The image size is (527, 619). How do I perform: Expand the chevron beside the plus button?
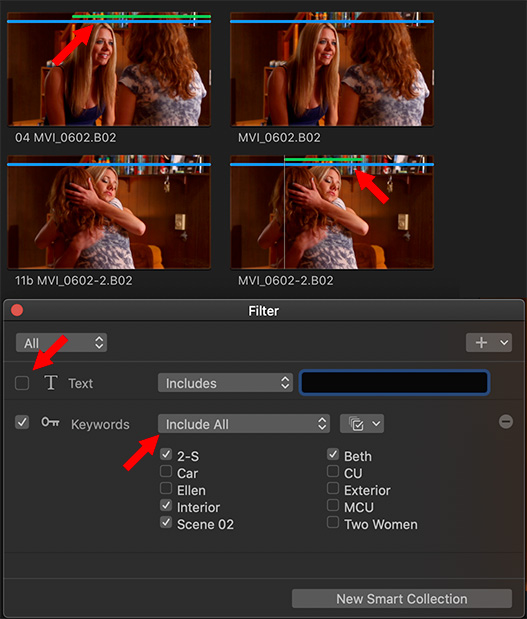coord(504,342)
